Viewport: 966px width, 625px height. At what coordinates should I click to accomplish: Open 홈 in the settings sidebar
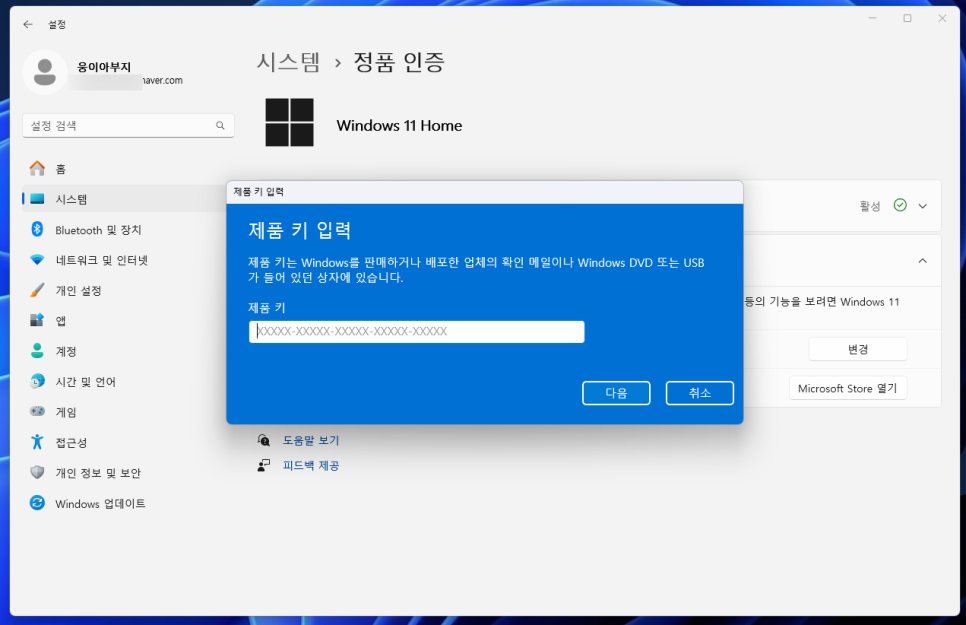tap(128, 168)
